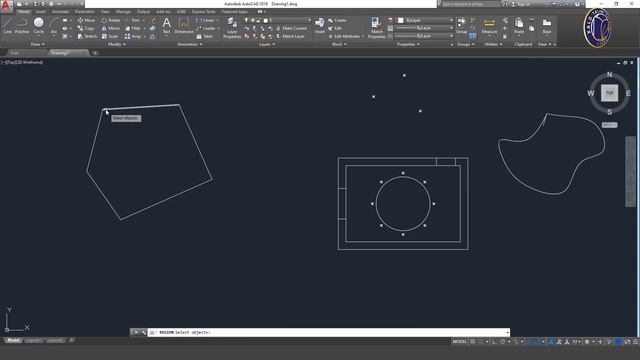Expand the Modify panel

117,44
